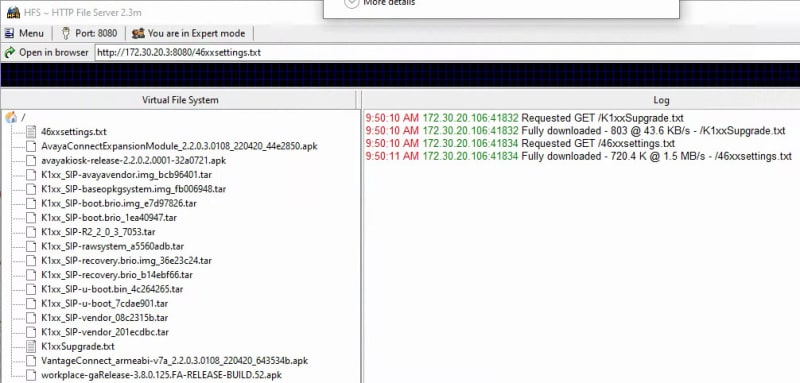Select K1xx_SIP-vendor_08c2315b.tar
Viewport: 800px width, 383px height.
pos(105,317)
